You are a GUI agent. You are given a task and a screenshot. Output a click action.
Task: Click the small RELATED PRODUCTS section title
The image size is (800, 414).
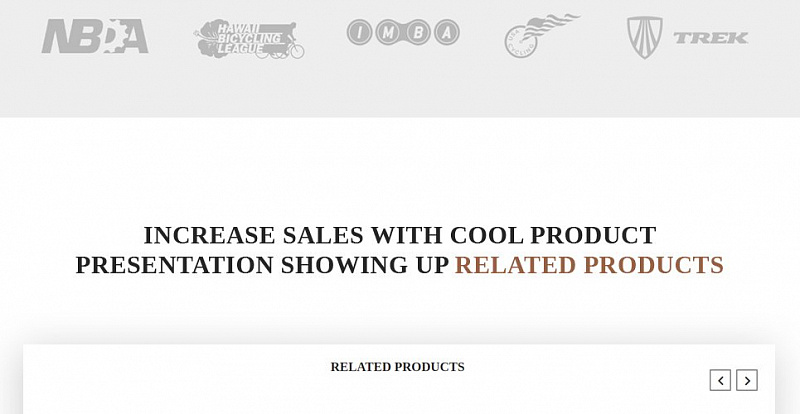click(397, 367)
